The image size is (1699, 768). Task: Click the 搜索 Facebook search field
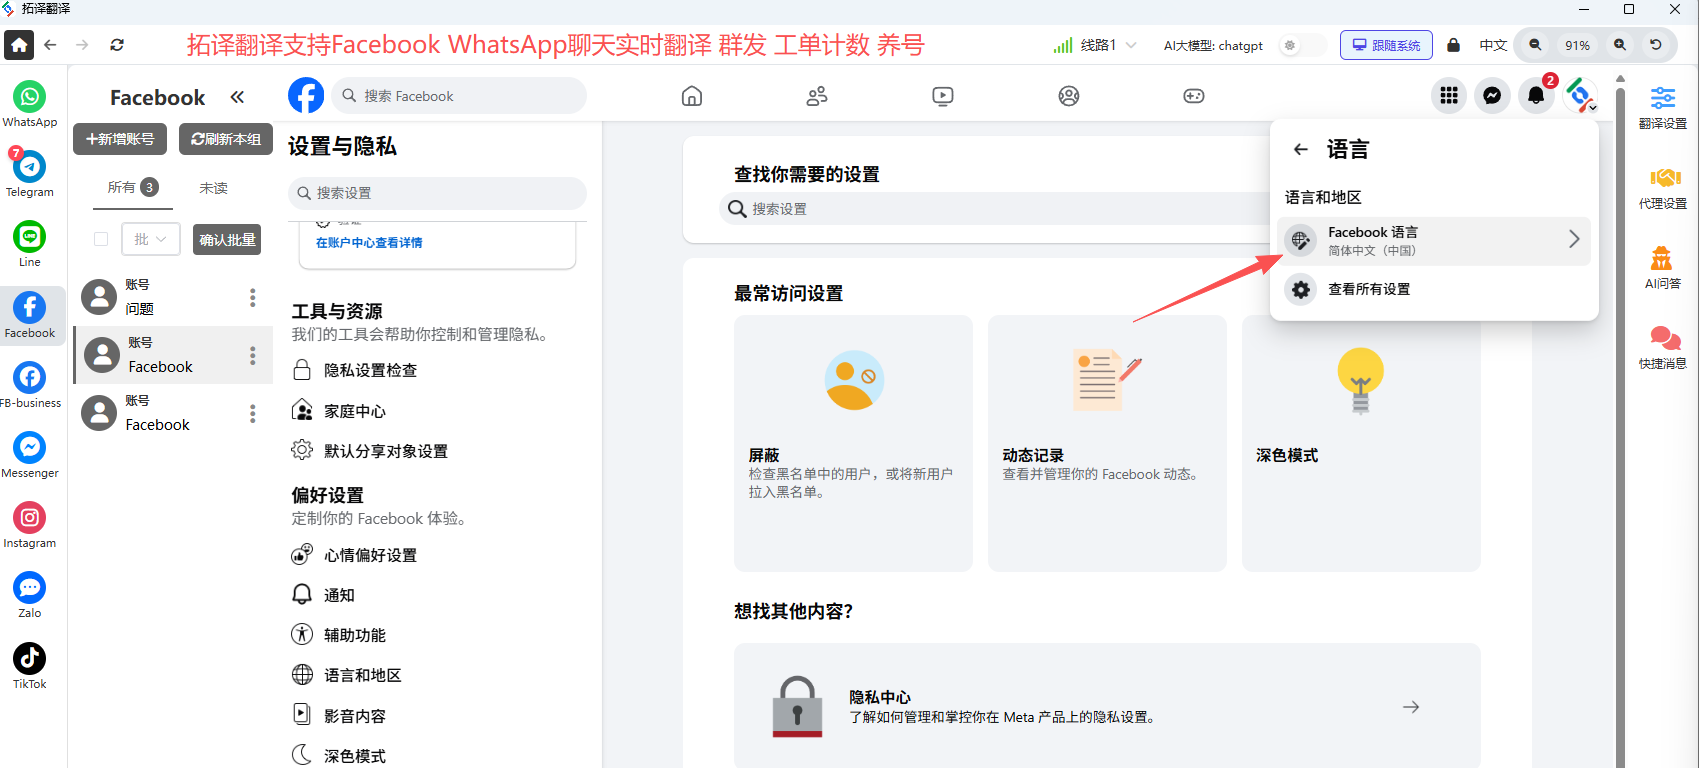(x=459, y=96)
